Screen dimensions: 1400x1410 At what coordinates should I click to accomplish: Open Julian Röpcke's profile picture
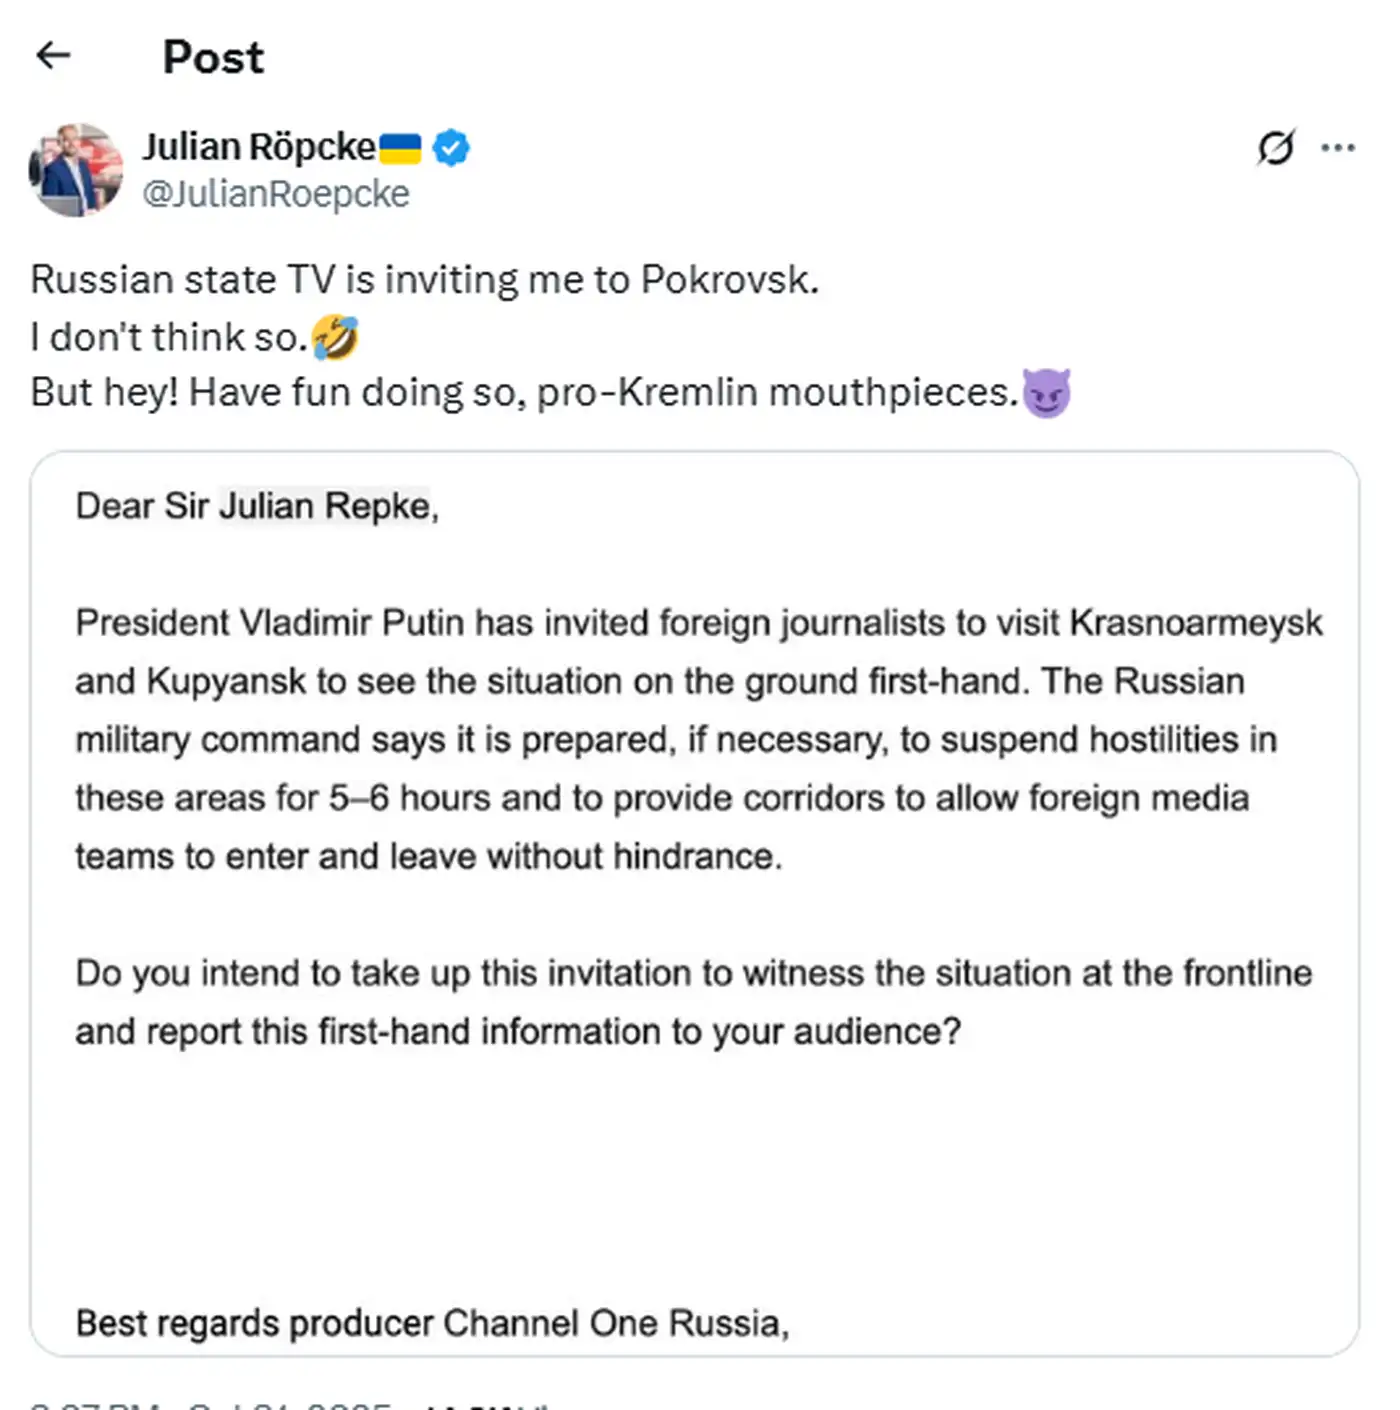click(76, 169)
